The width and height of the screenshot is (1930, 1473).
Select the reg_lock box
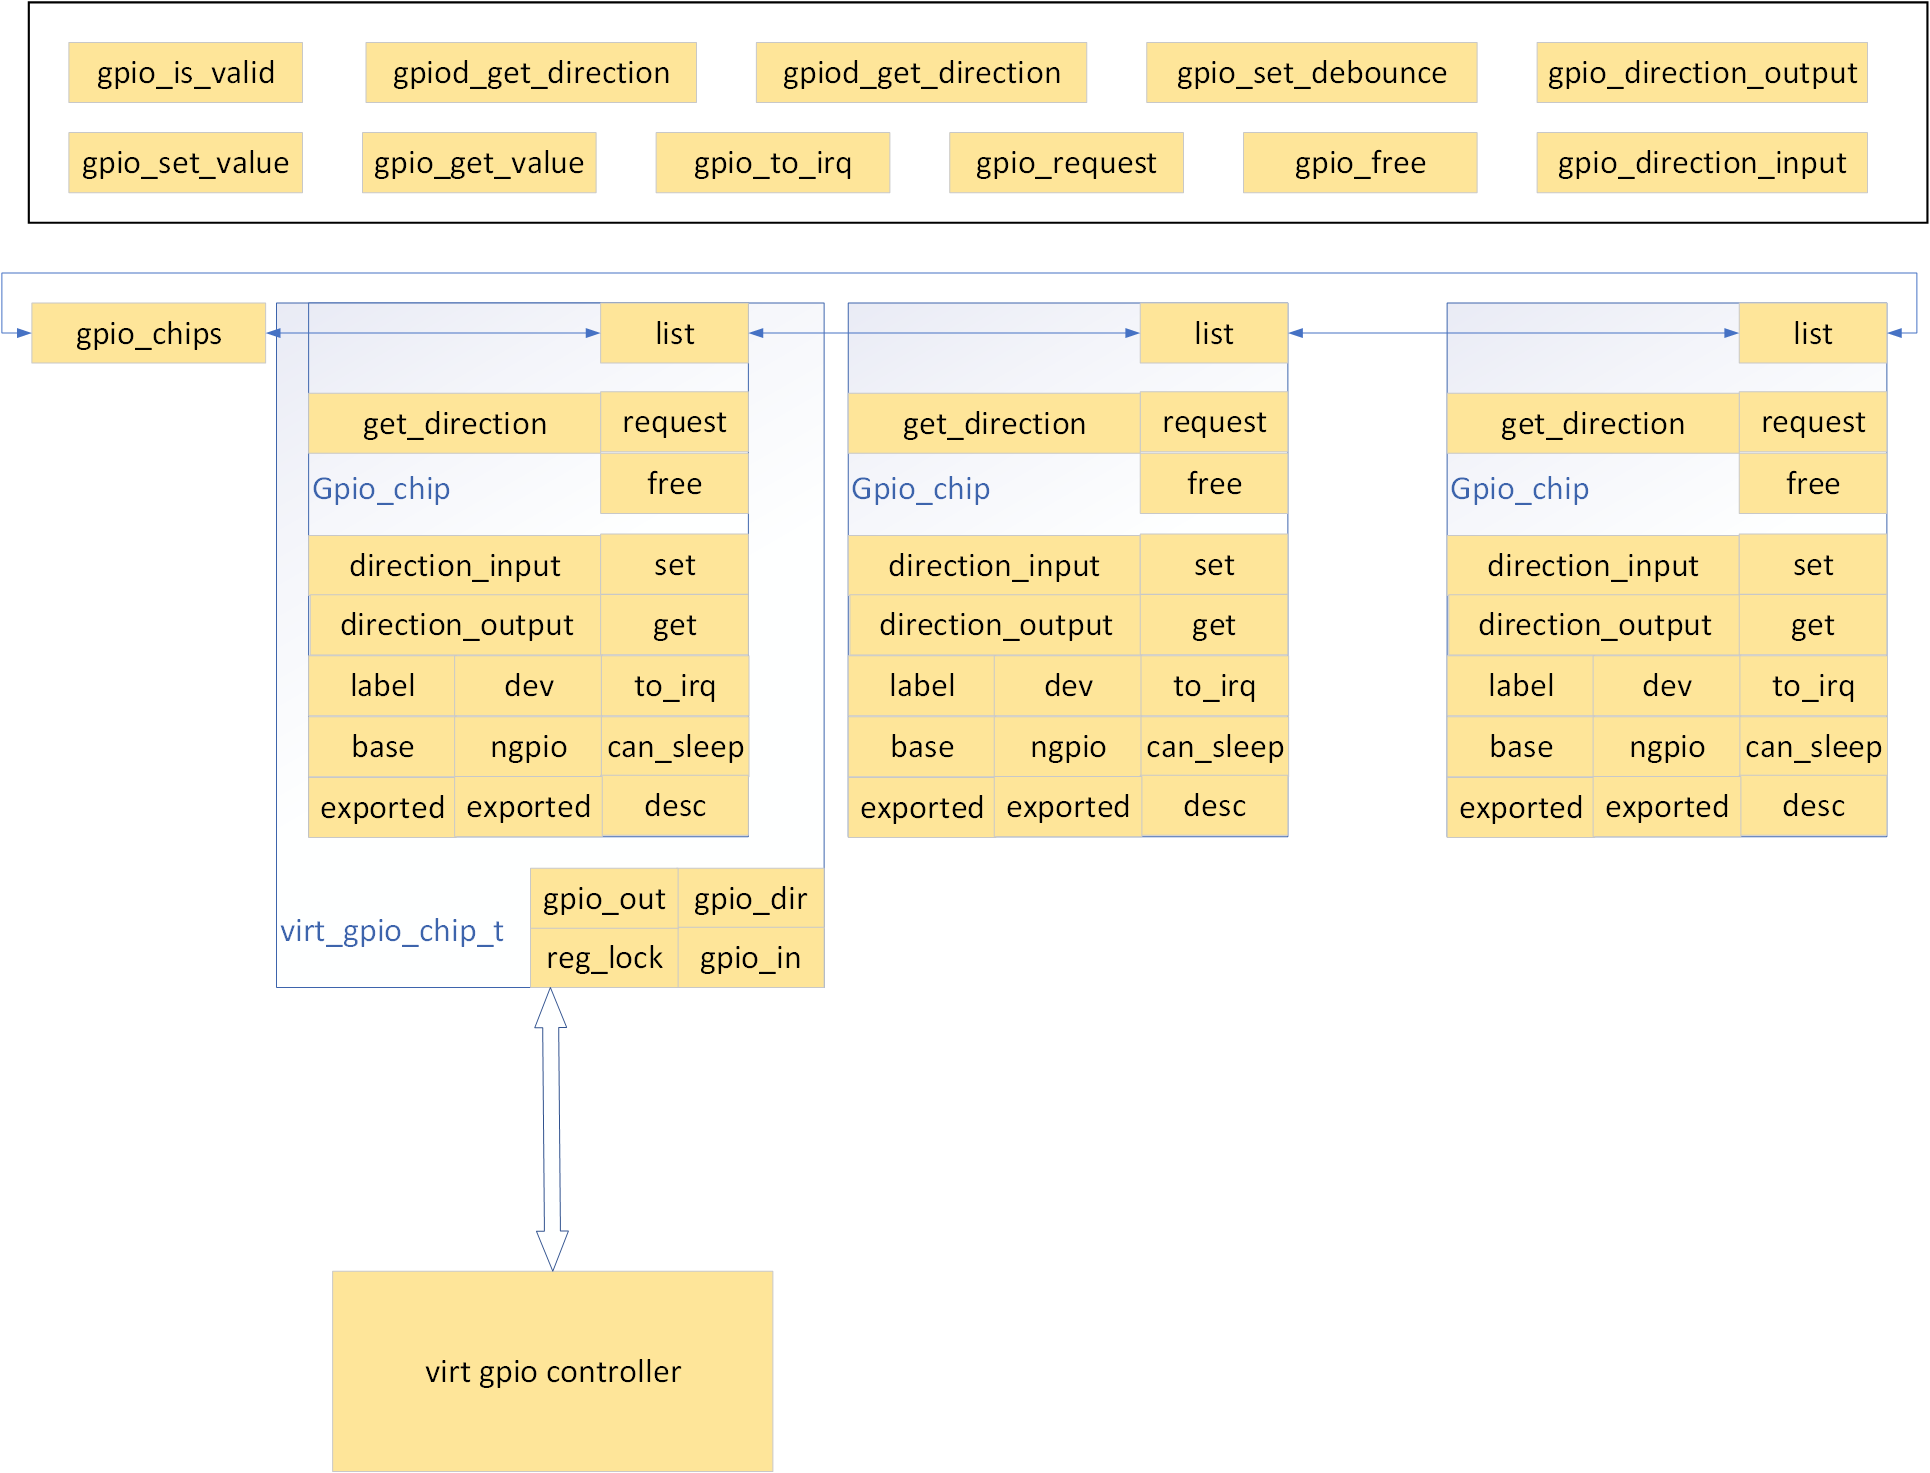tap(603, 958)
